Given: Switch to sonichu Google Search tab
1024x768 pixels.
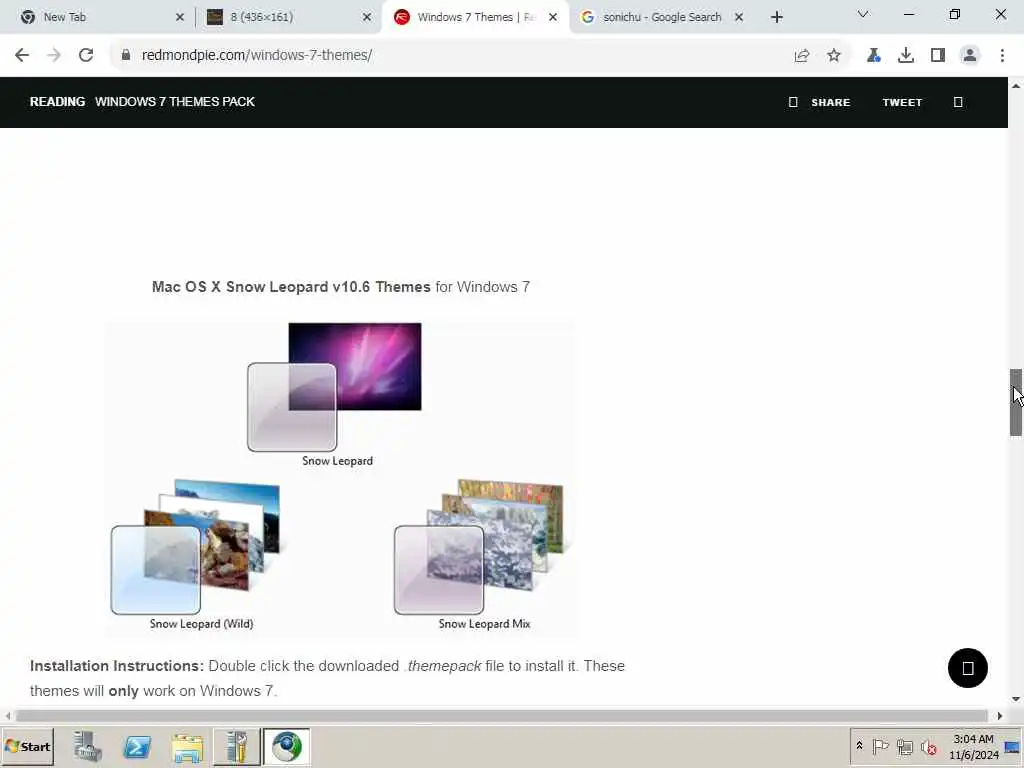Looking at the screenshot, I should click(662, 17).
